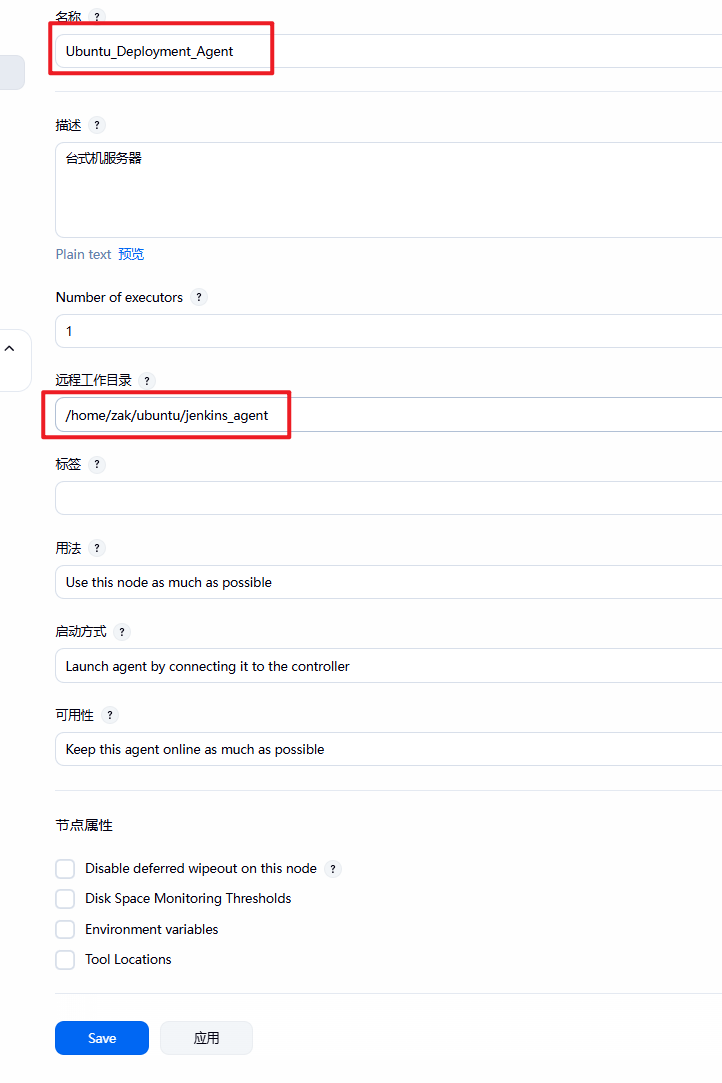Click the 应用 apply button
This screenshot has width=722, height=1083.
click(206, 1038)
